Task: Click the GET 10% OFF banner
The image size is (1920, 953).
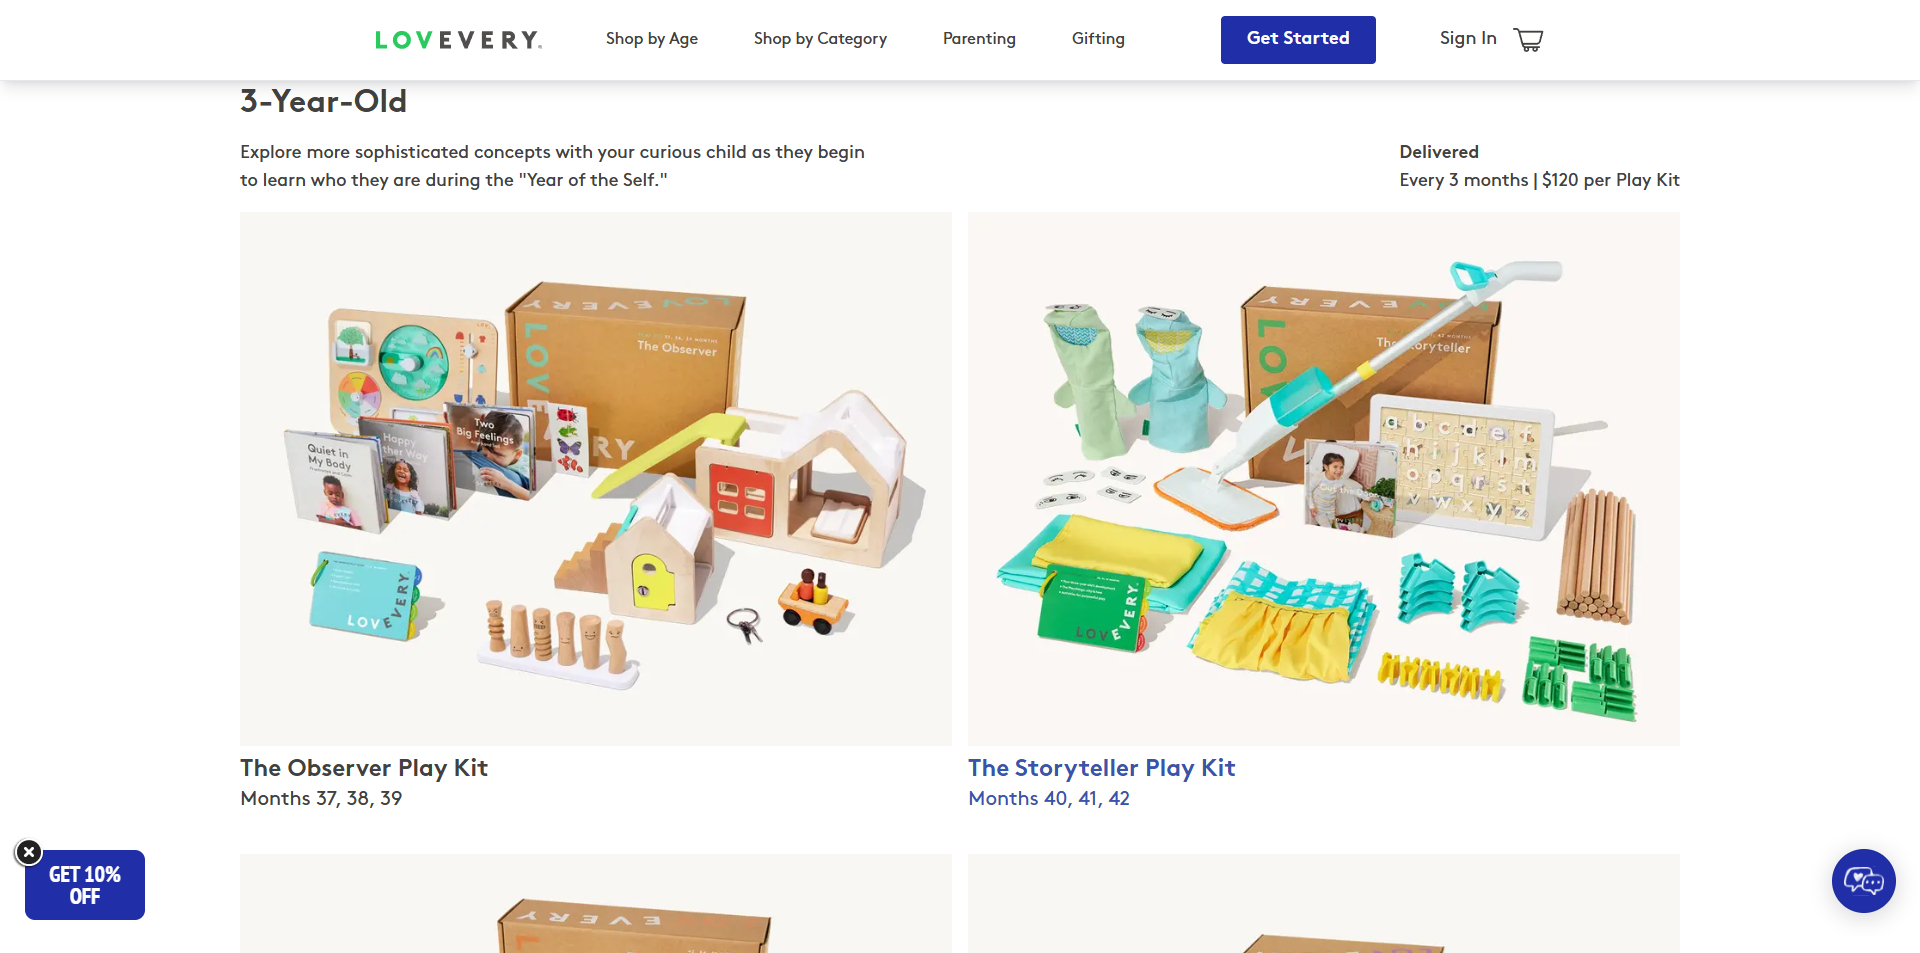Action: pos(85,885)
